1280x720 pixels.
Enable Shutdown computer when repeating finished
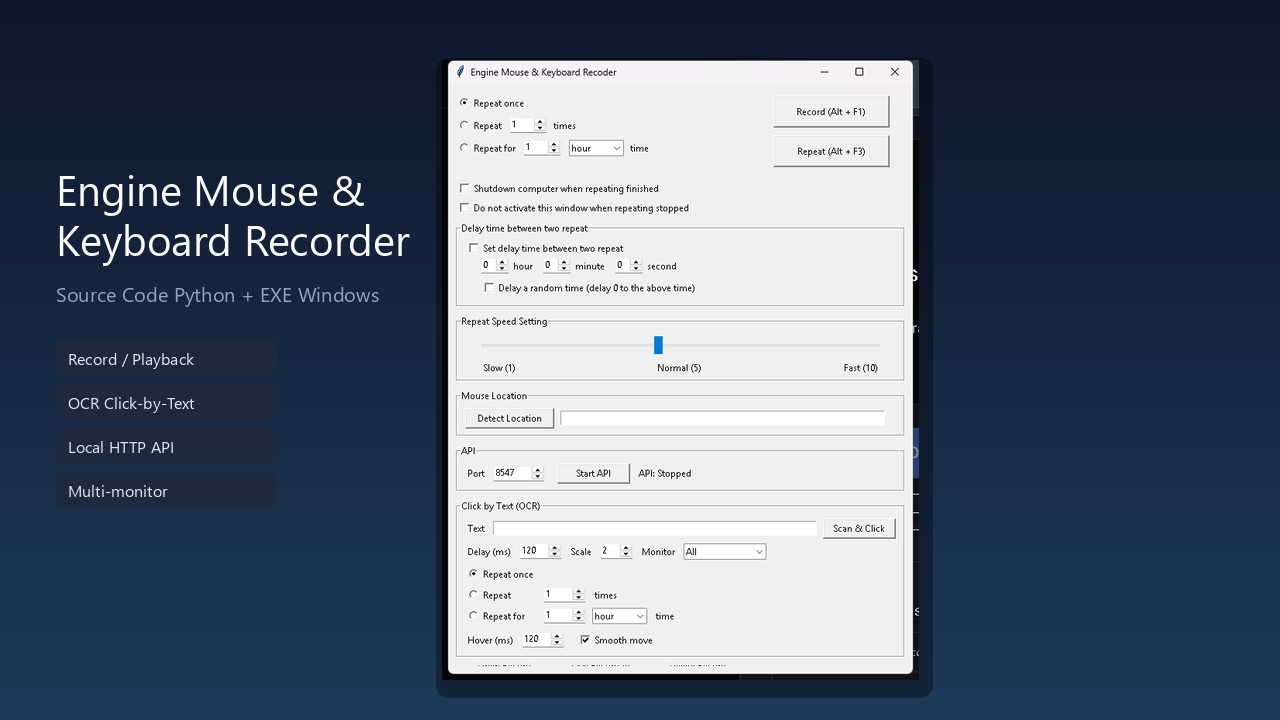[464, 188]
